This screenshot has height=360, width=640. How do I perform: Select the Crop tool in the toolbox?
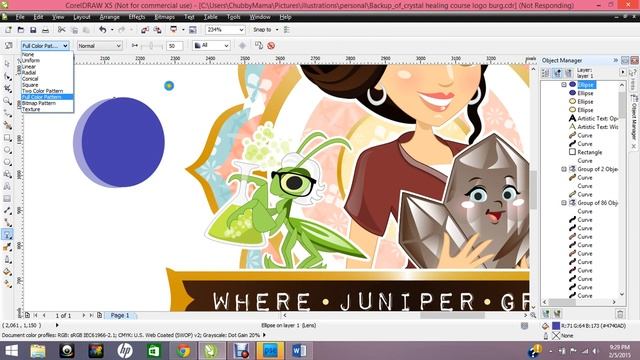click(x=7, y=89)
